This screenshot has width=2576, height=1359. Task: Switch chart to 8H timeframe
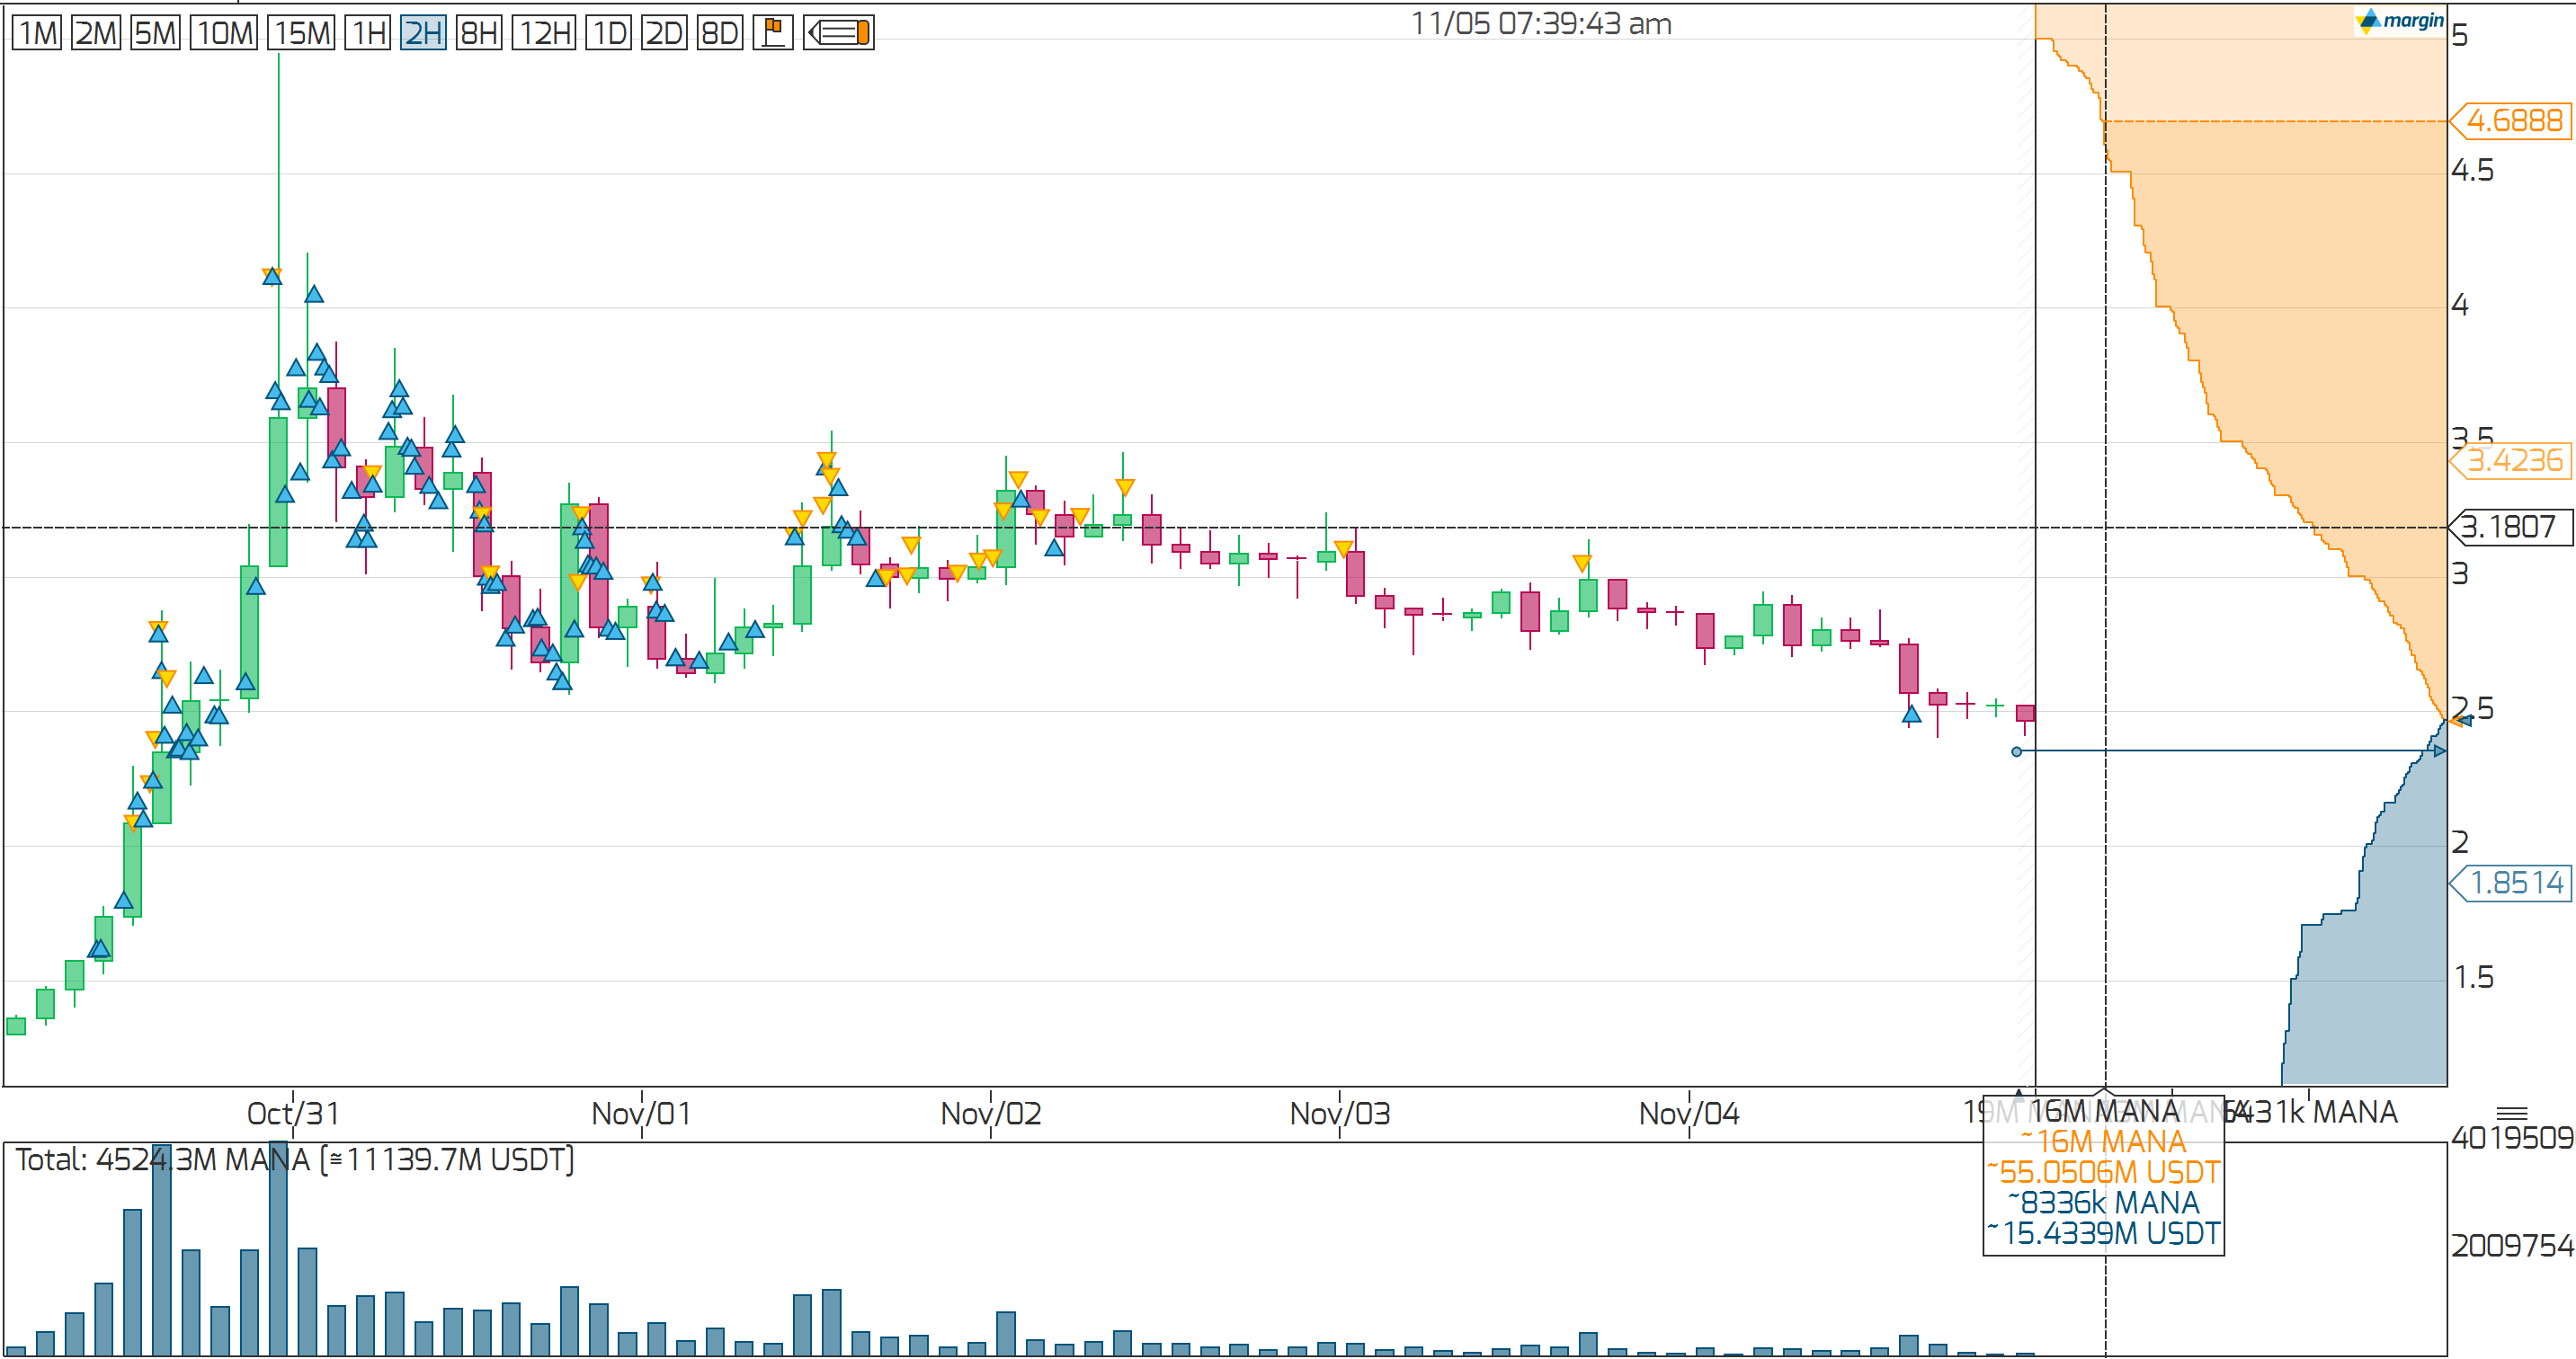click(478, 33)
